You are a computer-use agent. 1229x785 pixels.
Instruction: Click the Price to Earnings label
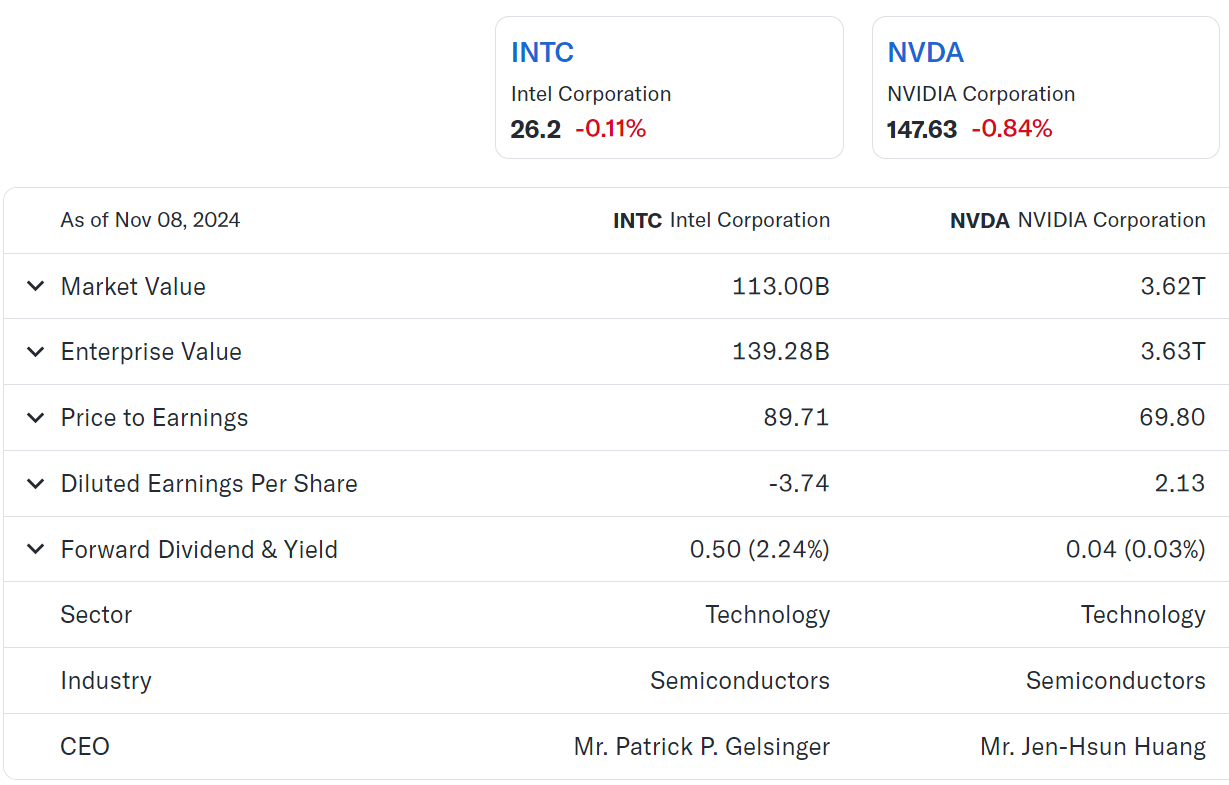pyautogui.click(x=154, y=418)
